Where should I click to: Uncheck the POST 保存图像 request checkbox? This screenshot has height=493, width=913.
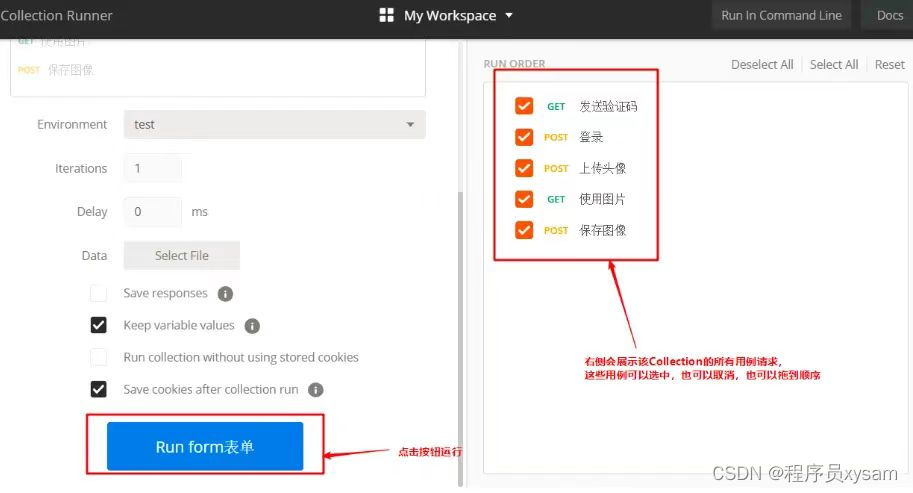[x=524, y=230]
